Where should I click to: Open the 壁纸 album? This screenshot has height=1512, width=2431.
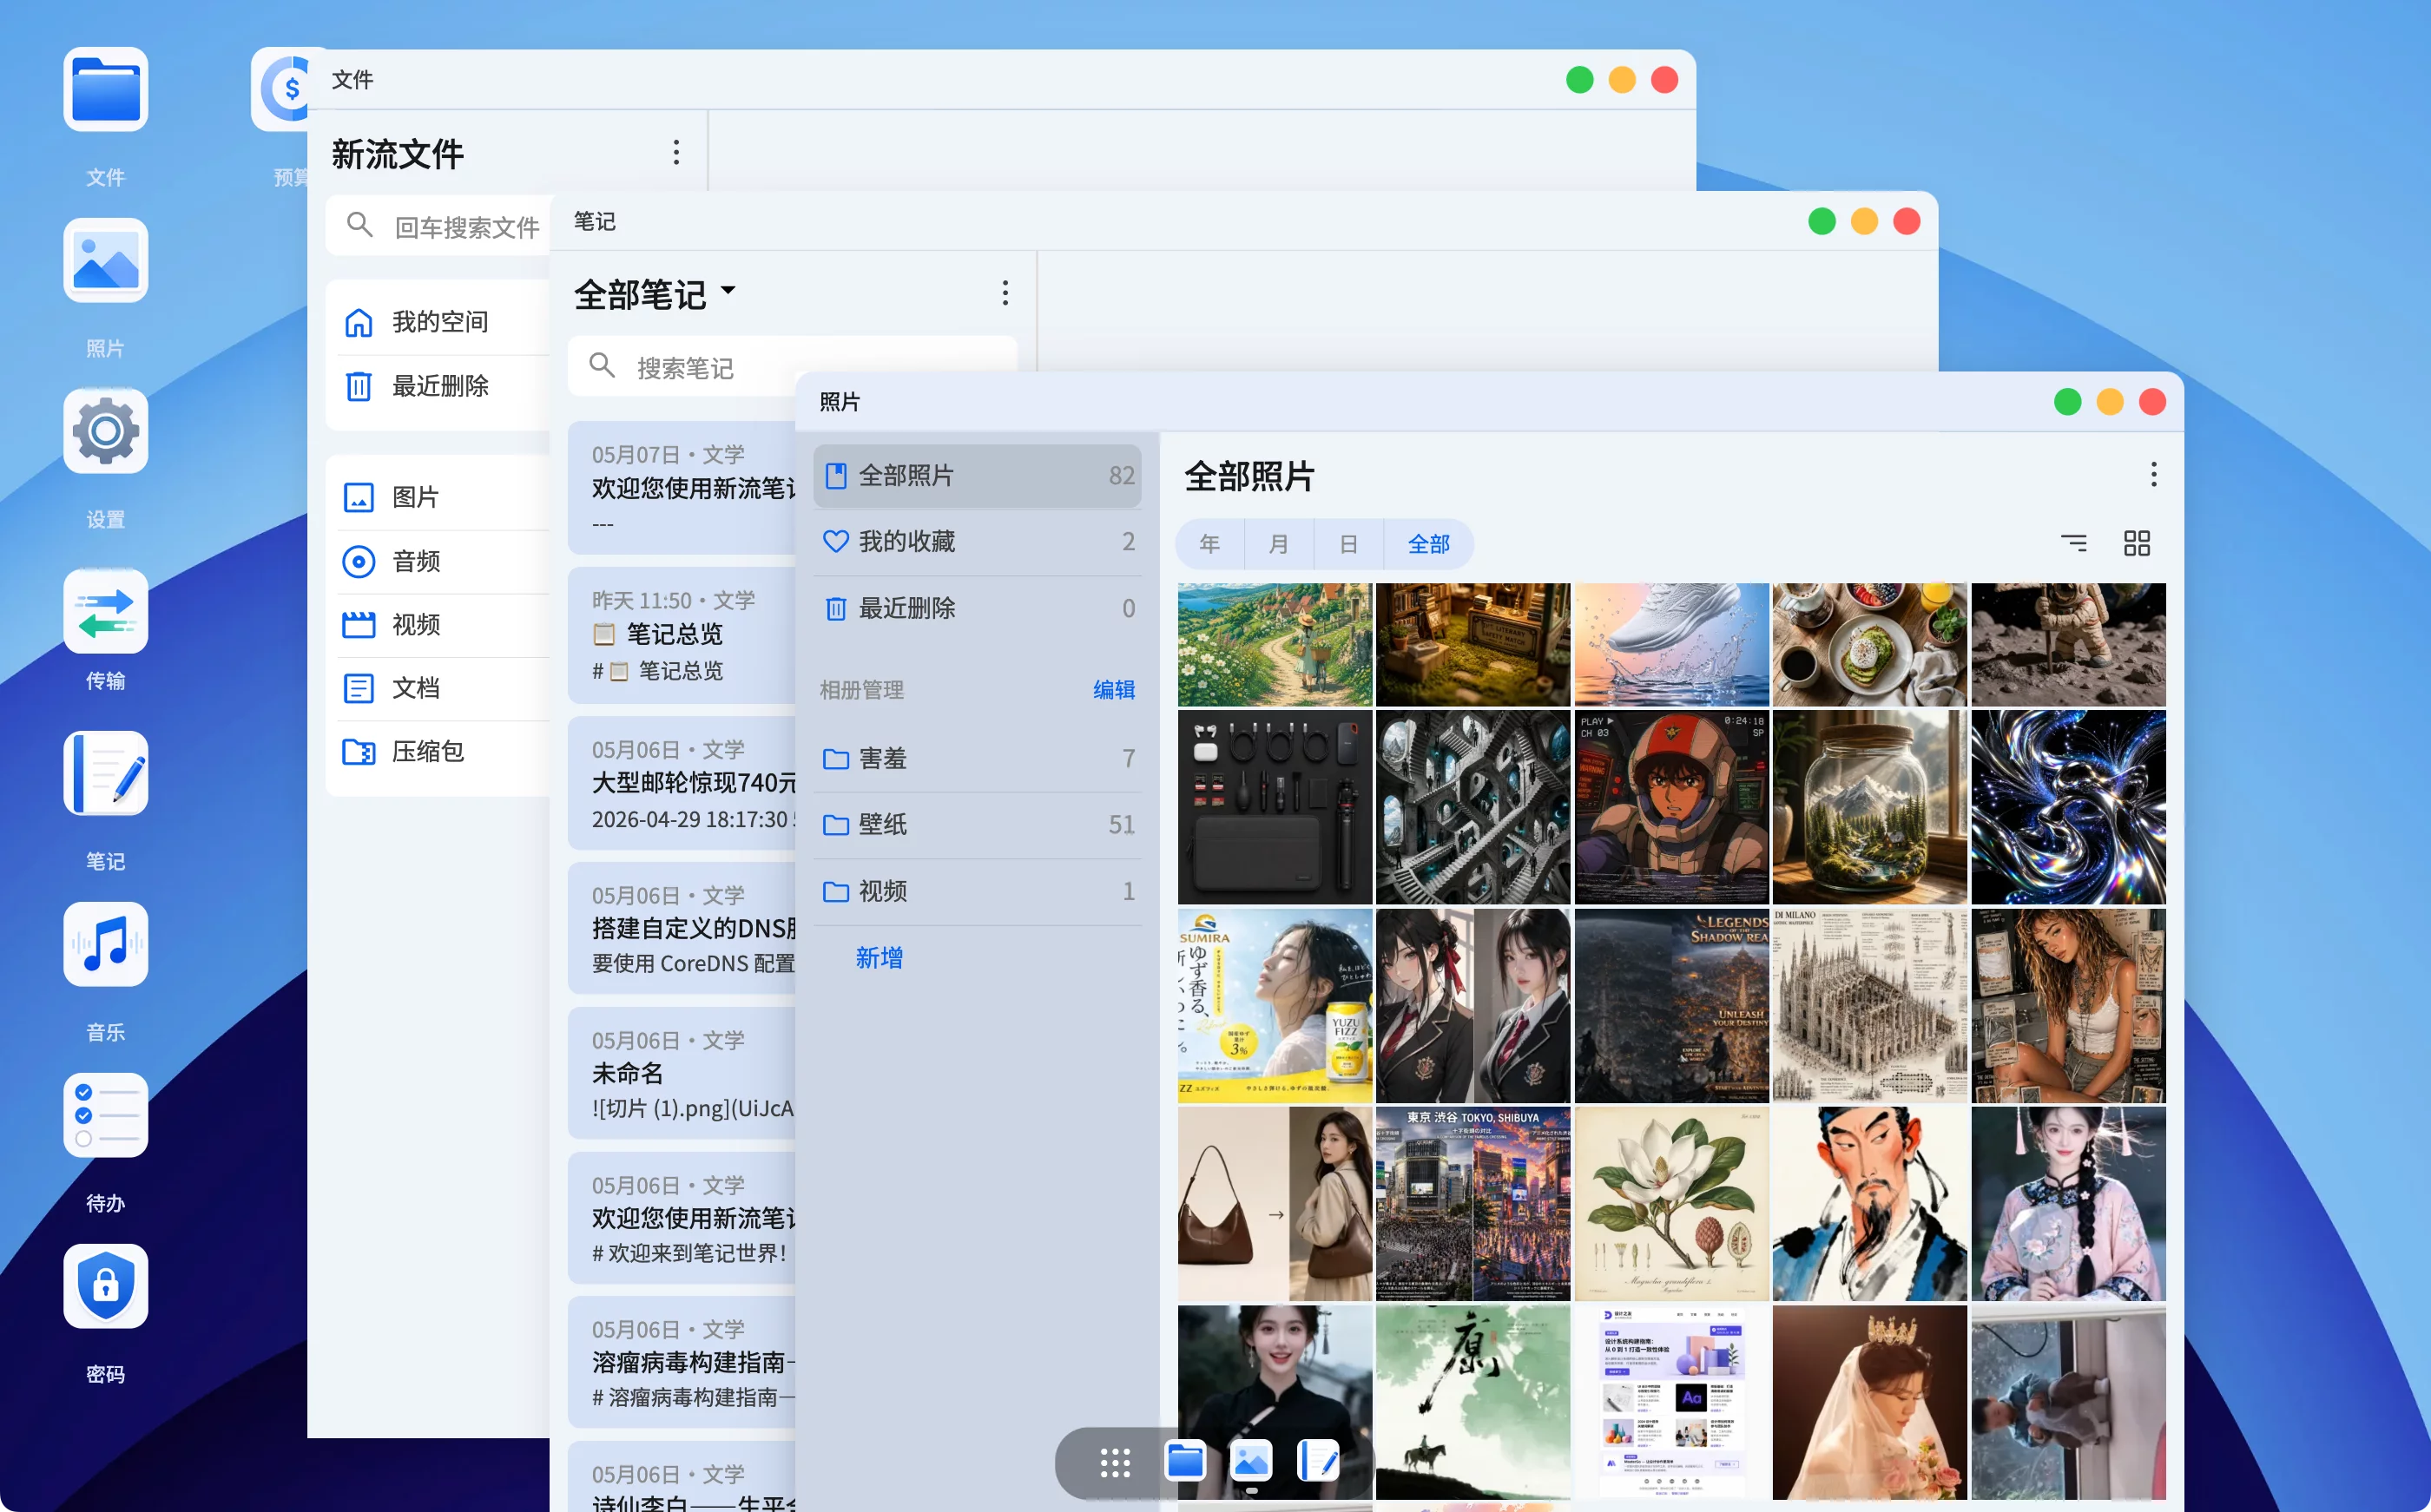click(x=977, y=825)
